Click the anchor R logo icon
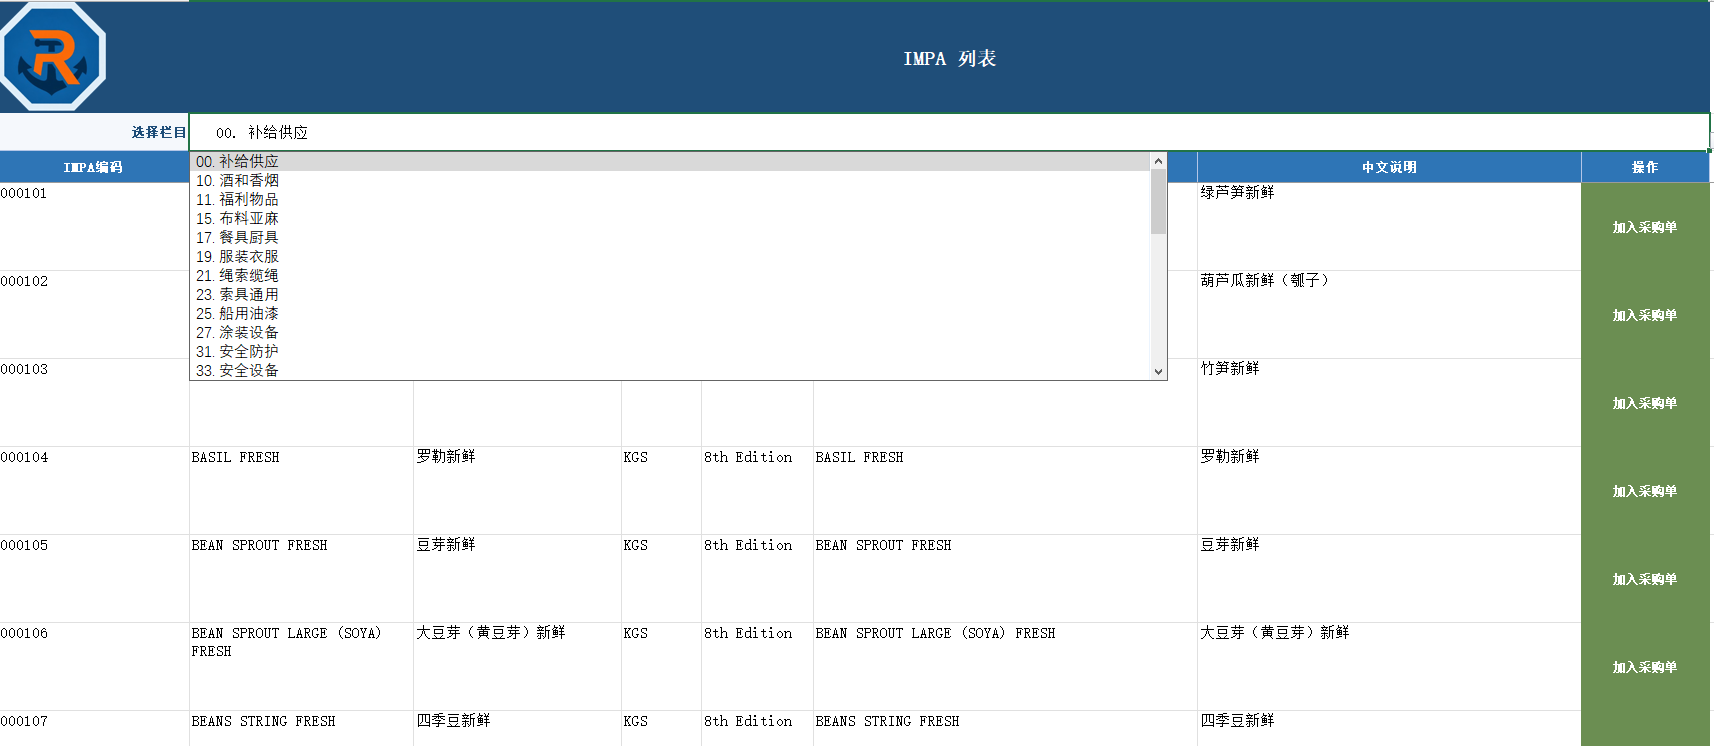 (53, 56)
